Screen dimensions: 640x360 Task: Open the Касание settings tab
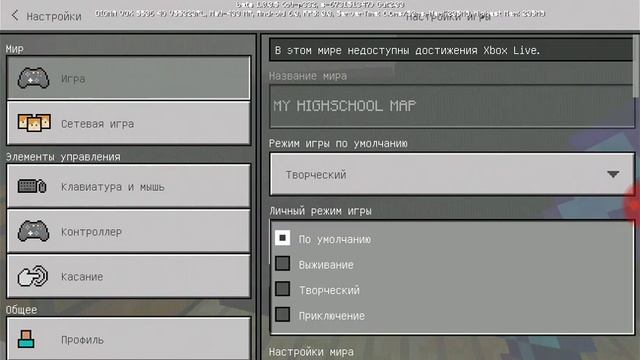click(129, 276)
